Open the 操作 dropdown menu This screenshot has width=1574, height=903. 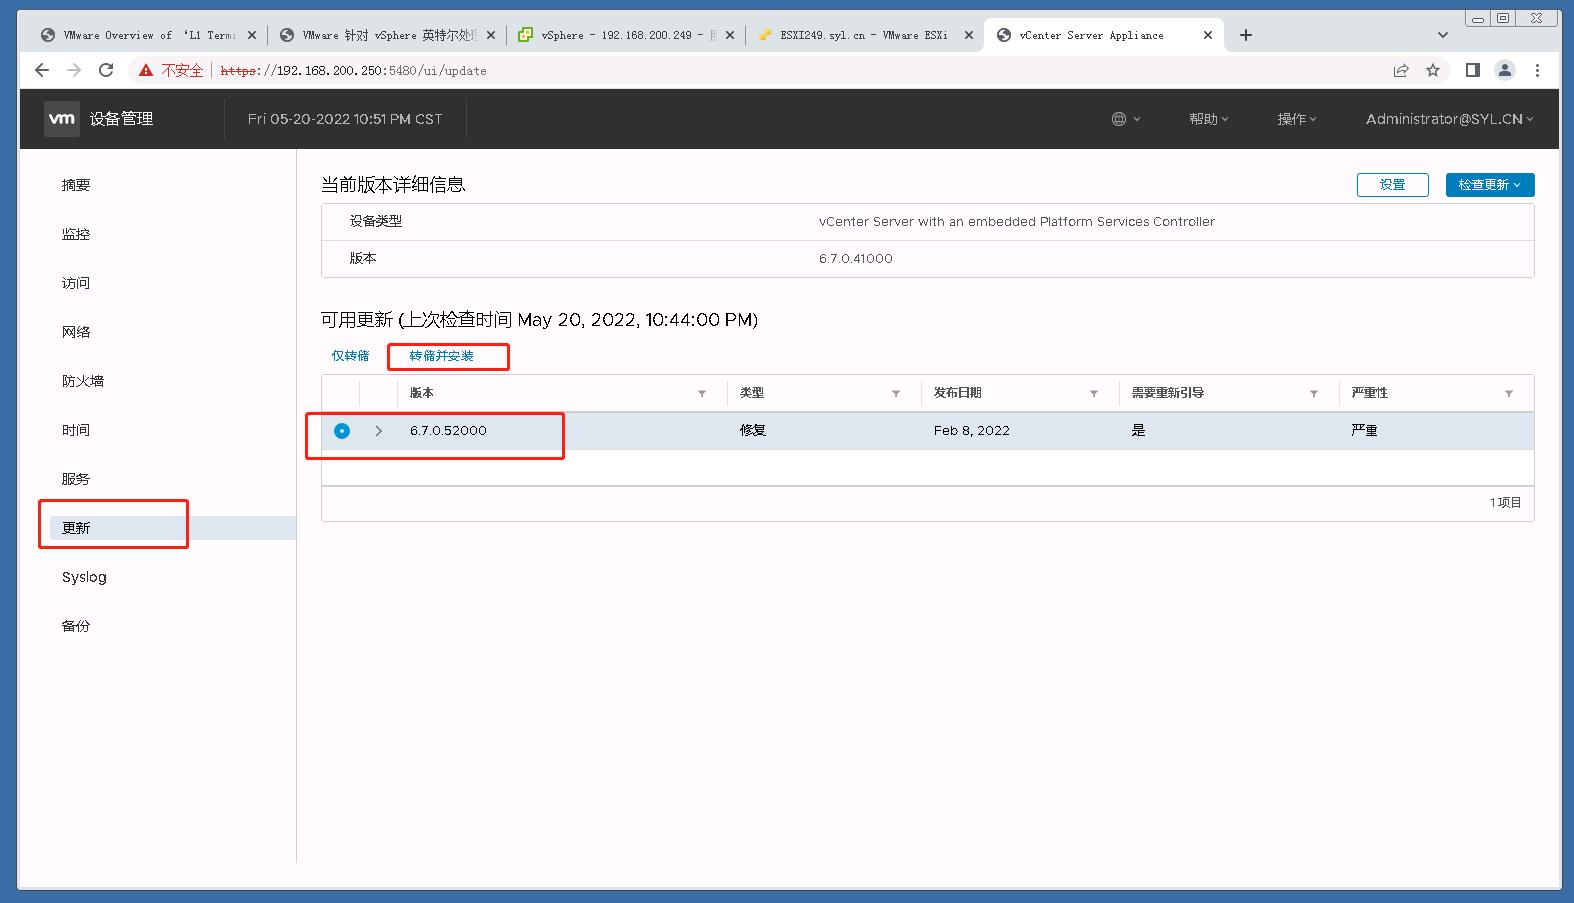(x=1296, y=119)
